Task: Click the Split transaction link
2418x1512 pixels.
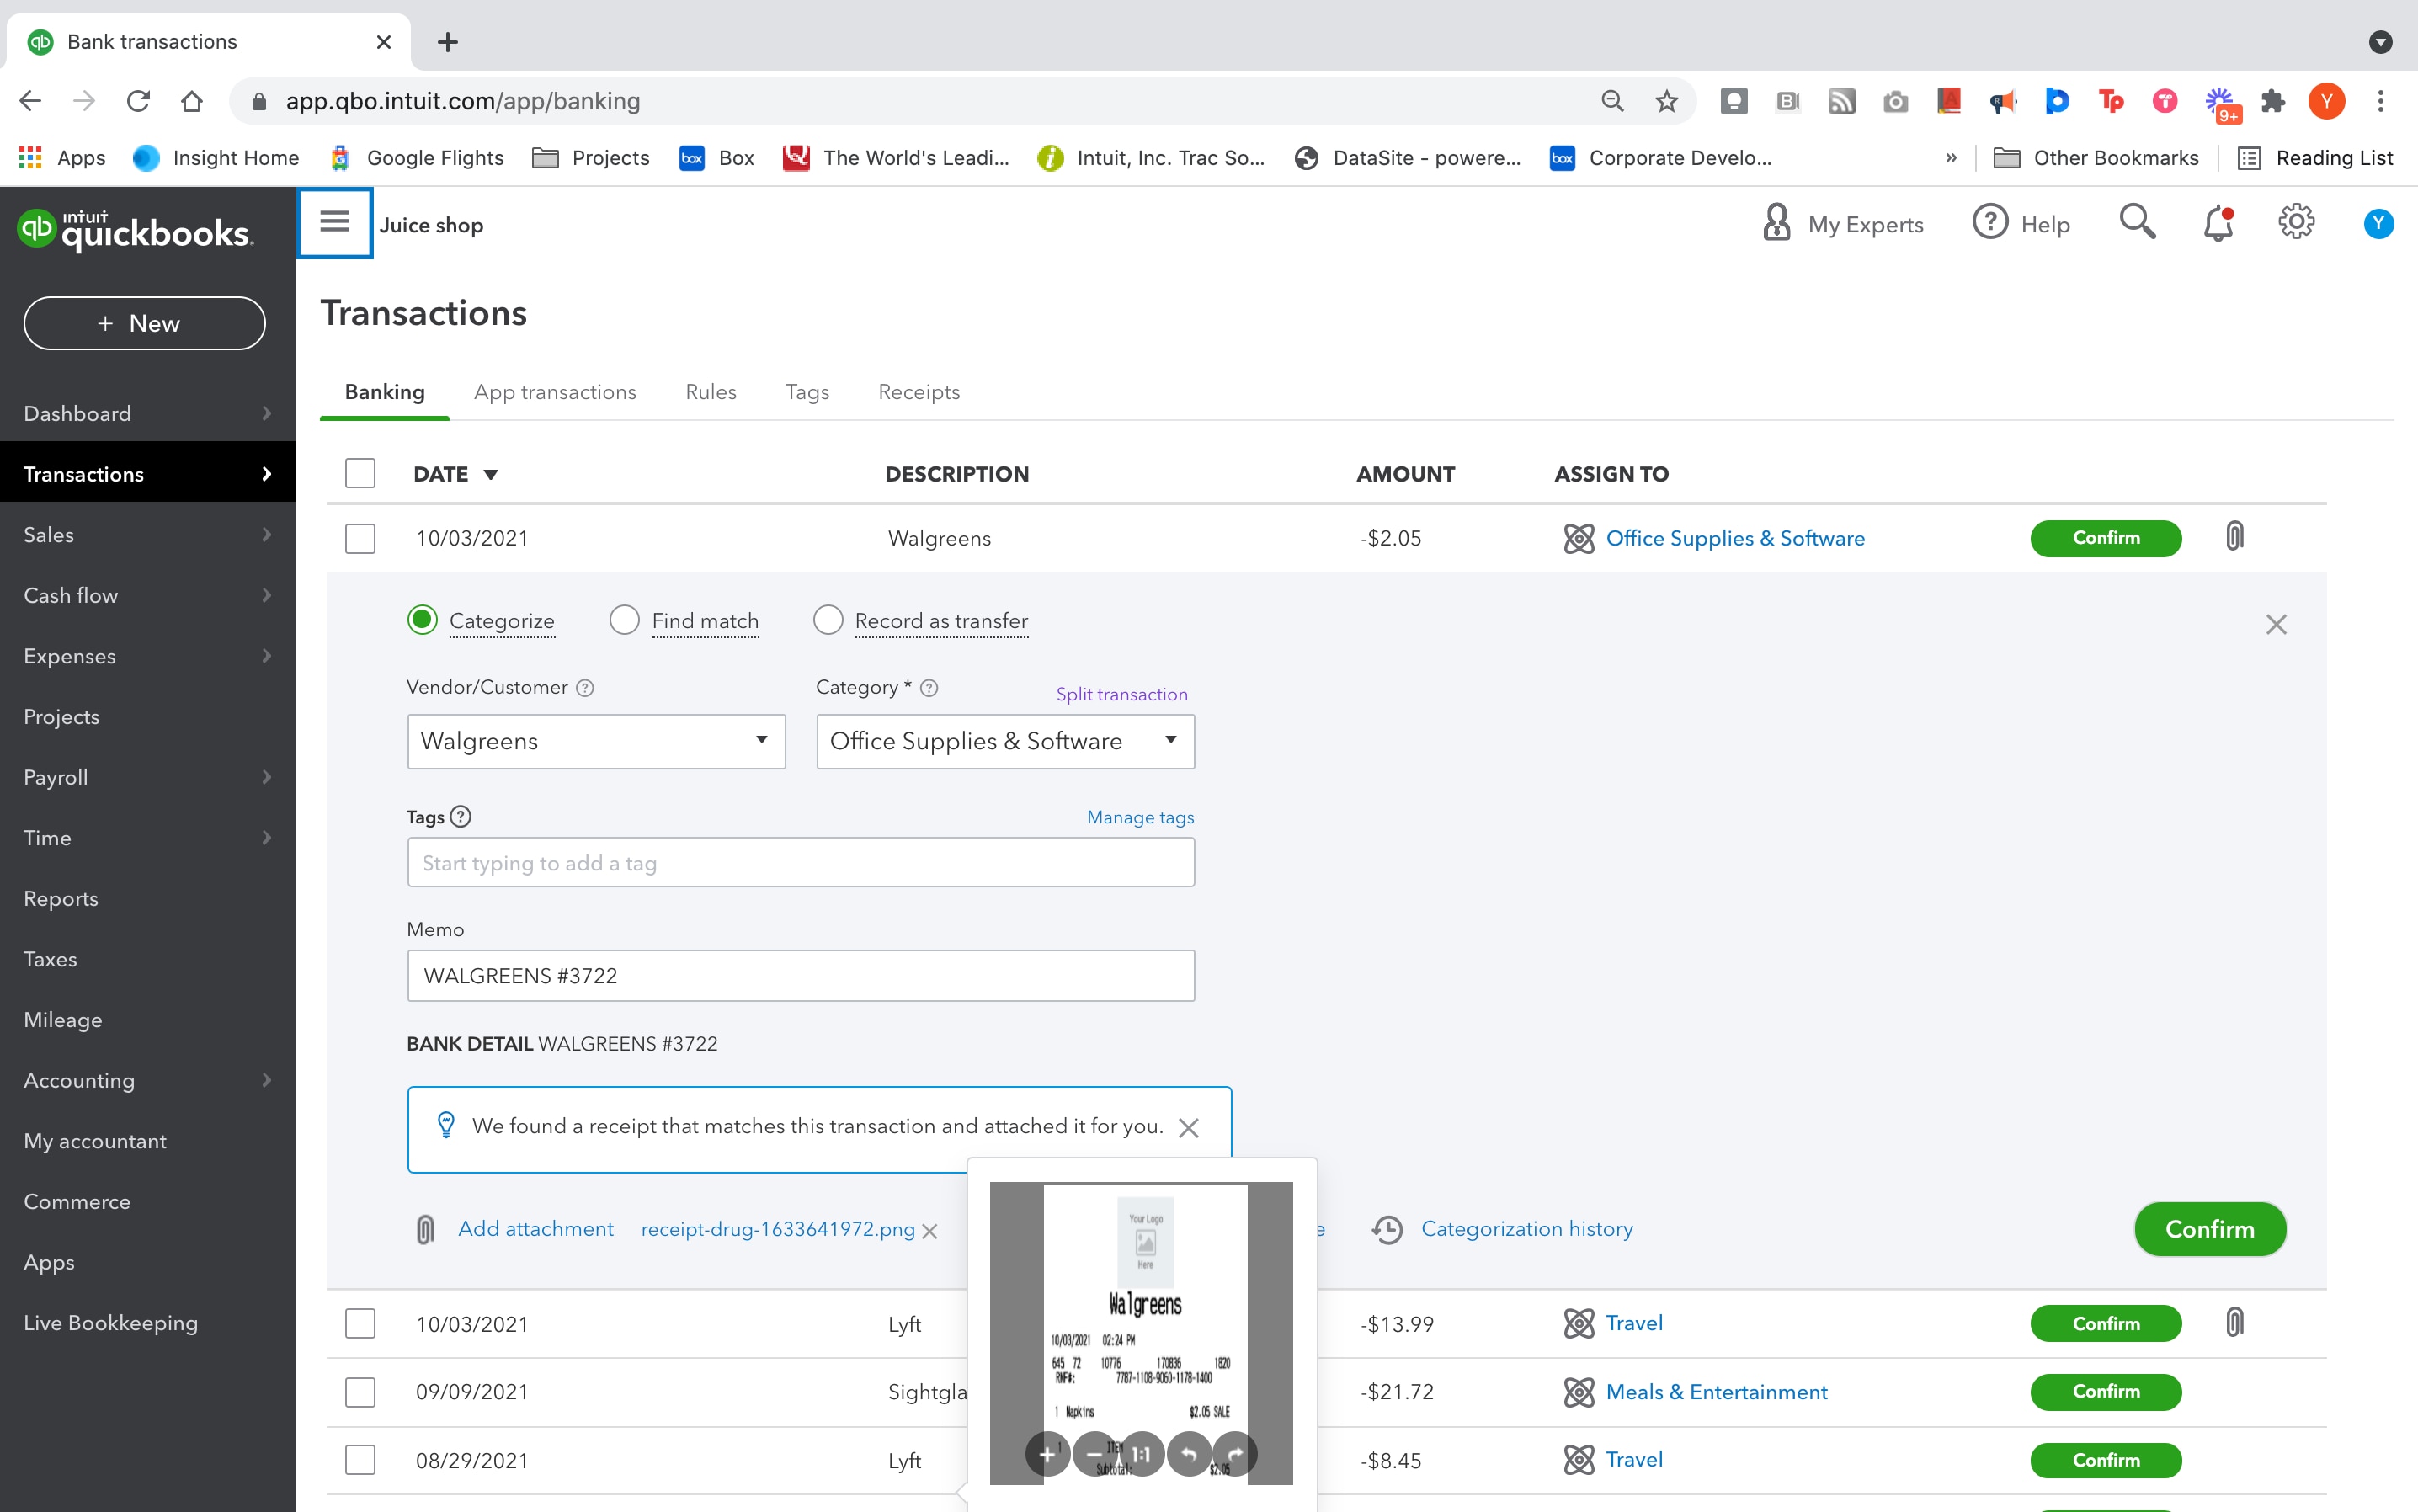Action: [x=1122, y=694]
